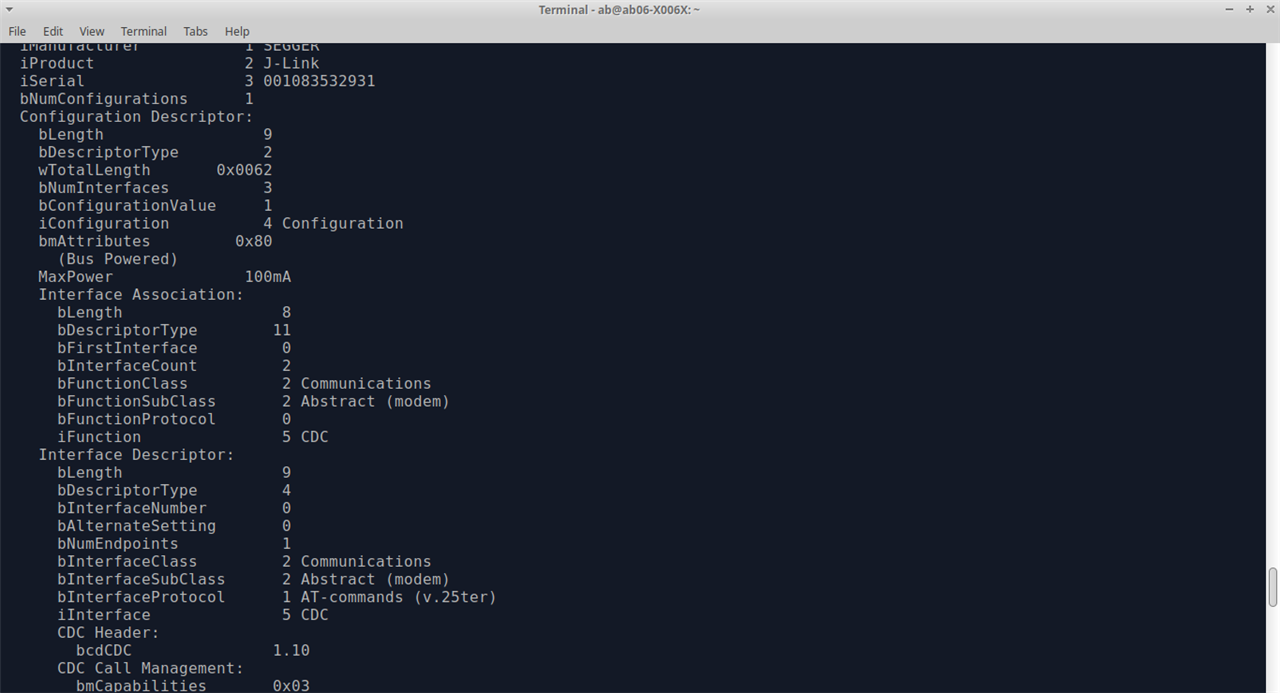The height and width of the screenshot is (693, 1280).
Task: Click the serial number 001083532931
Action: point(319,81)
